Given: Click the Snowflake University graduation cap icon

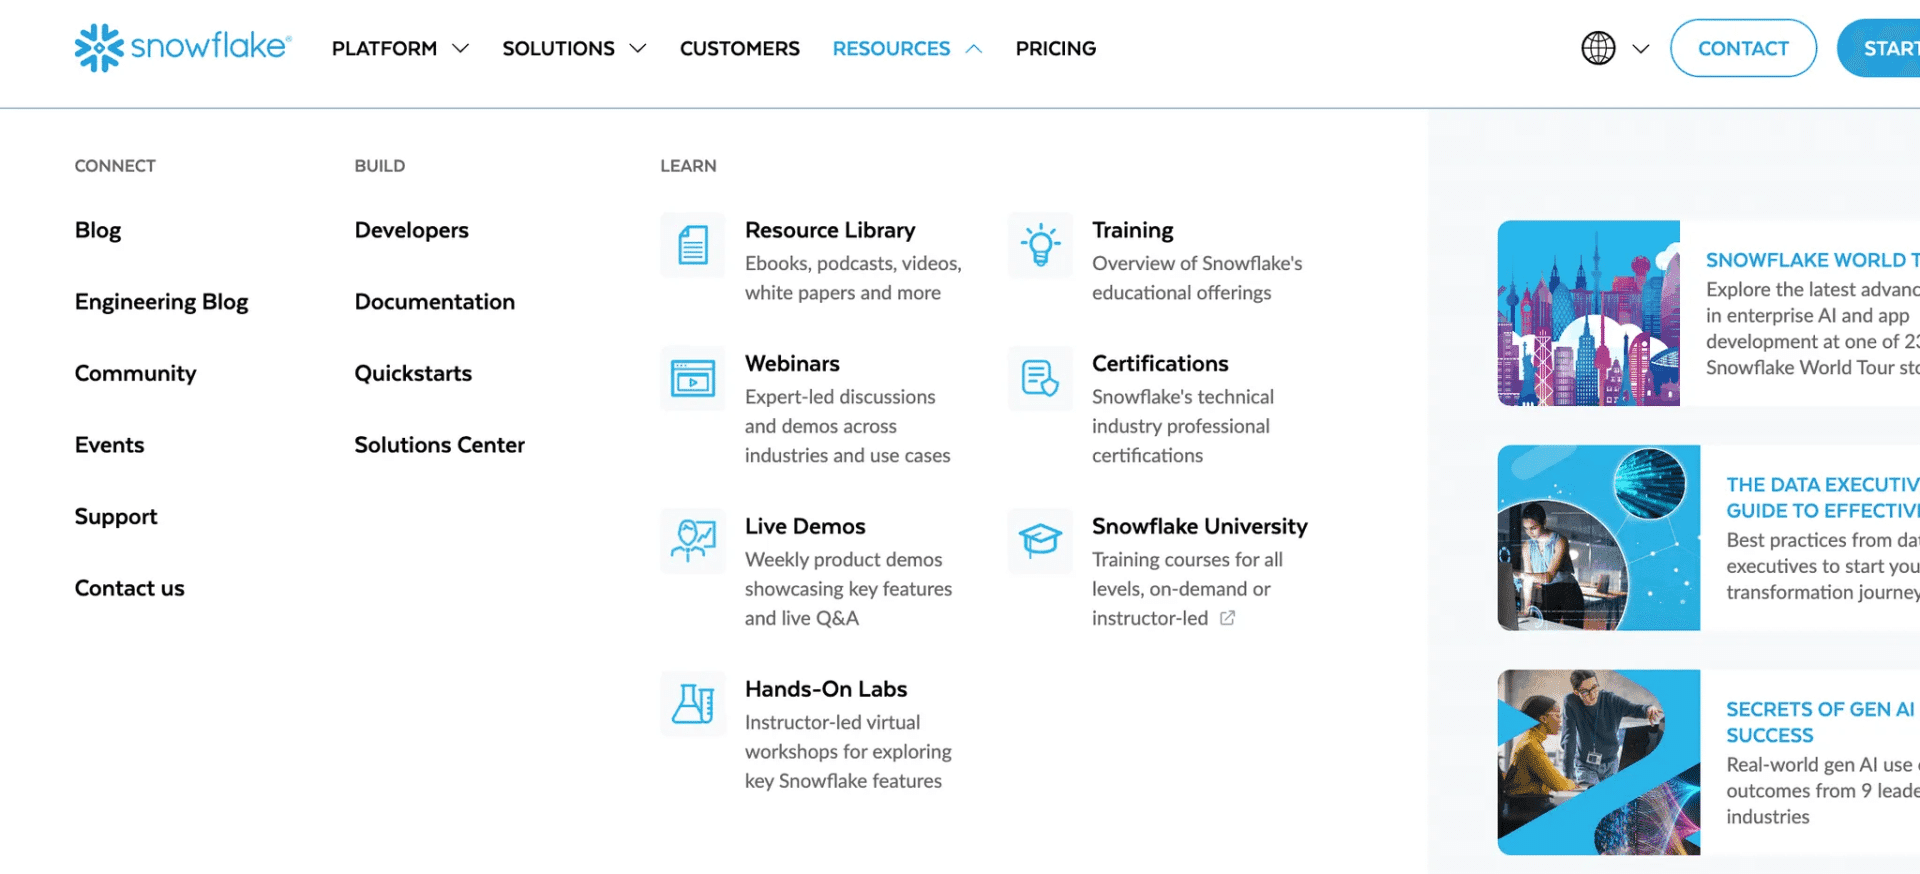Looking at the screenshot, I should click(1040, 541).
